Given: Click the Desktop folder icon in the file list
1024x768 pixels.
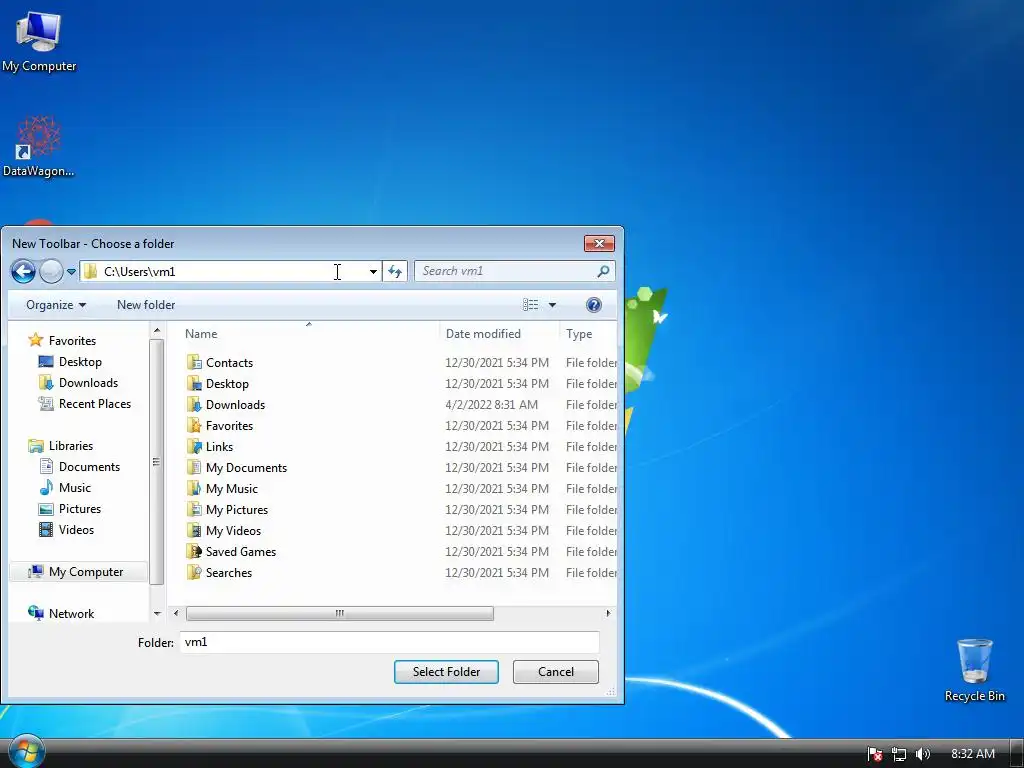Looking at the screenshot, I should coord(194,383).
